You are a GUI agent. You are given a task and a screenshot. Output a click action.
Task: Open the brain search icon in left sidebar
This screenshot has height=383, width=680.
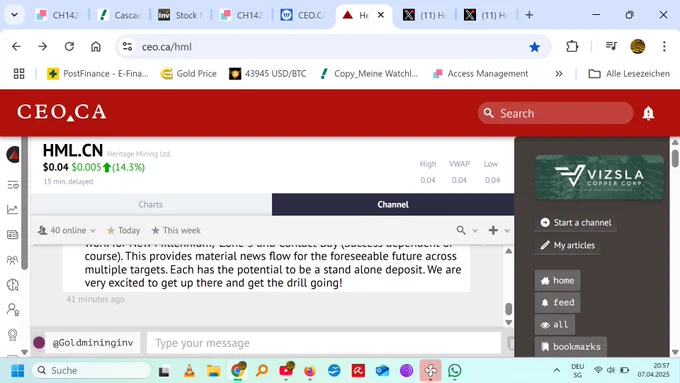(x=13, y=285)
